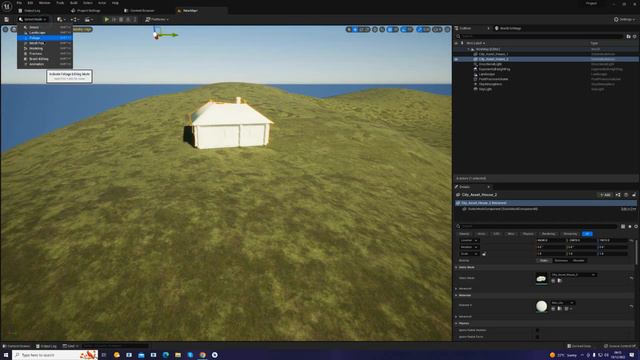Select DirectionalLight in the Outliner
Image resolution: width=640 pixels, height=360 pixels.
coord(490,64)
